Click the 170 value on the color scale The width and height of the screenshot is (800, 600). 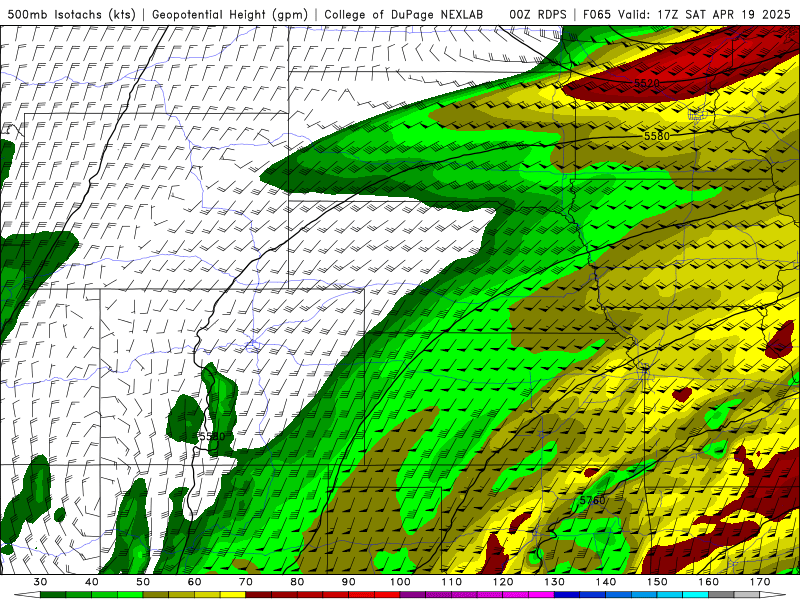pos(760,582)
